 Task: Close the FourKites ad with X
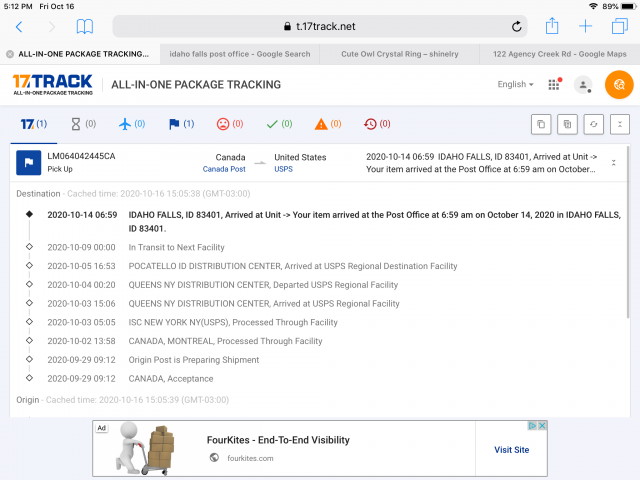coord(542,426)
